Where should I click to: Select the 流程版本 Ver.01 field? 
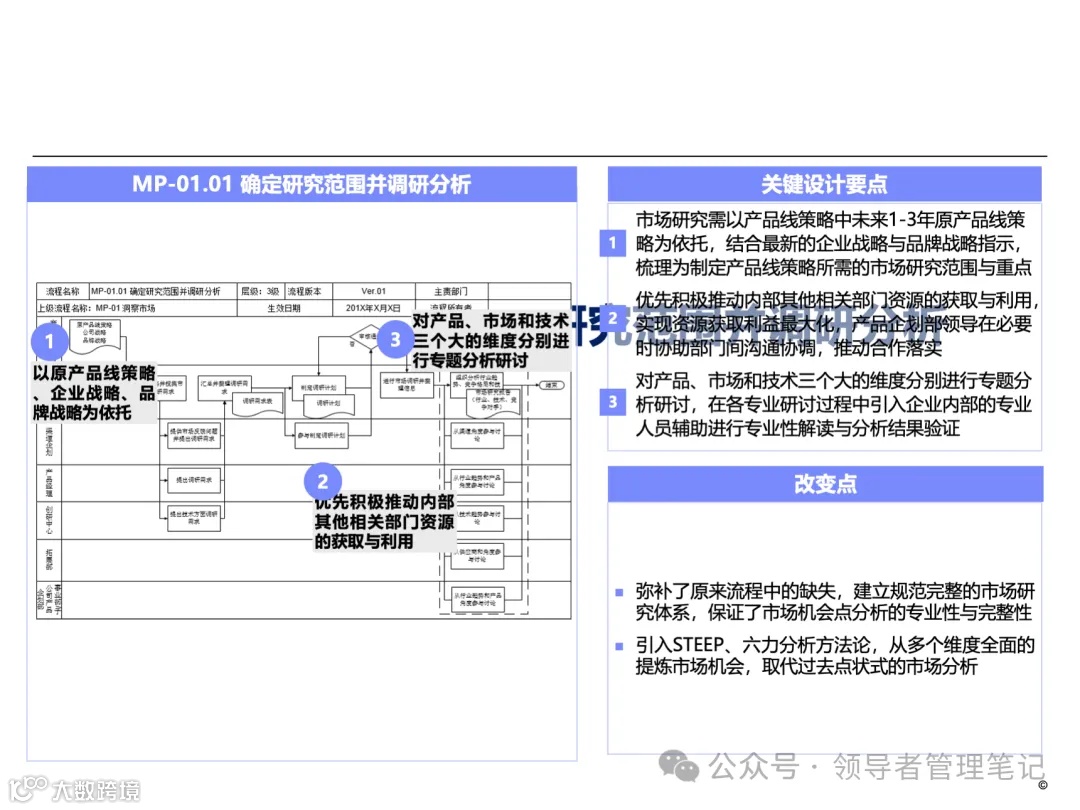pos(375,290)
